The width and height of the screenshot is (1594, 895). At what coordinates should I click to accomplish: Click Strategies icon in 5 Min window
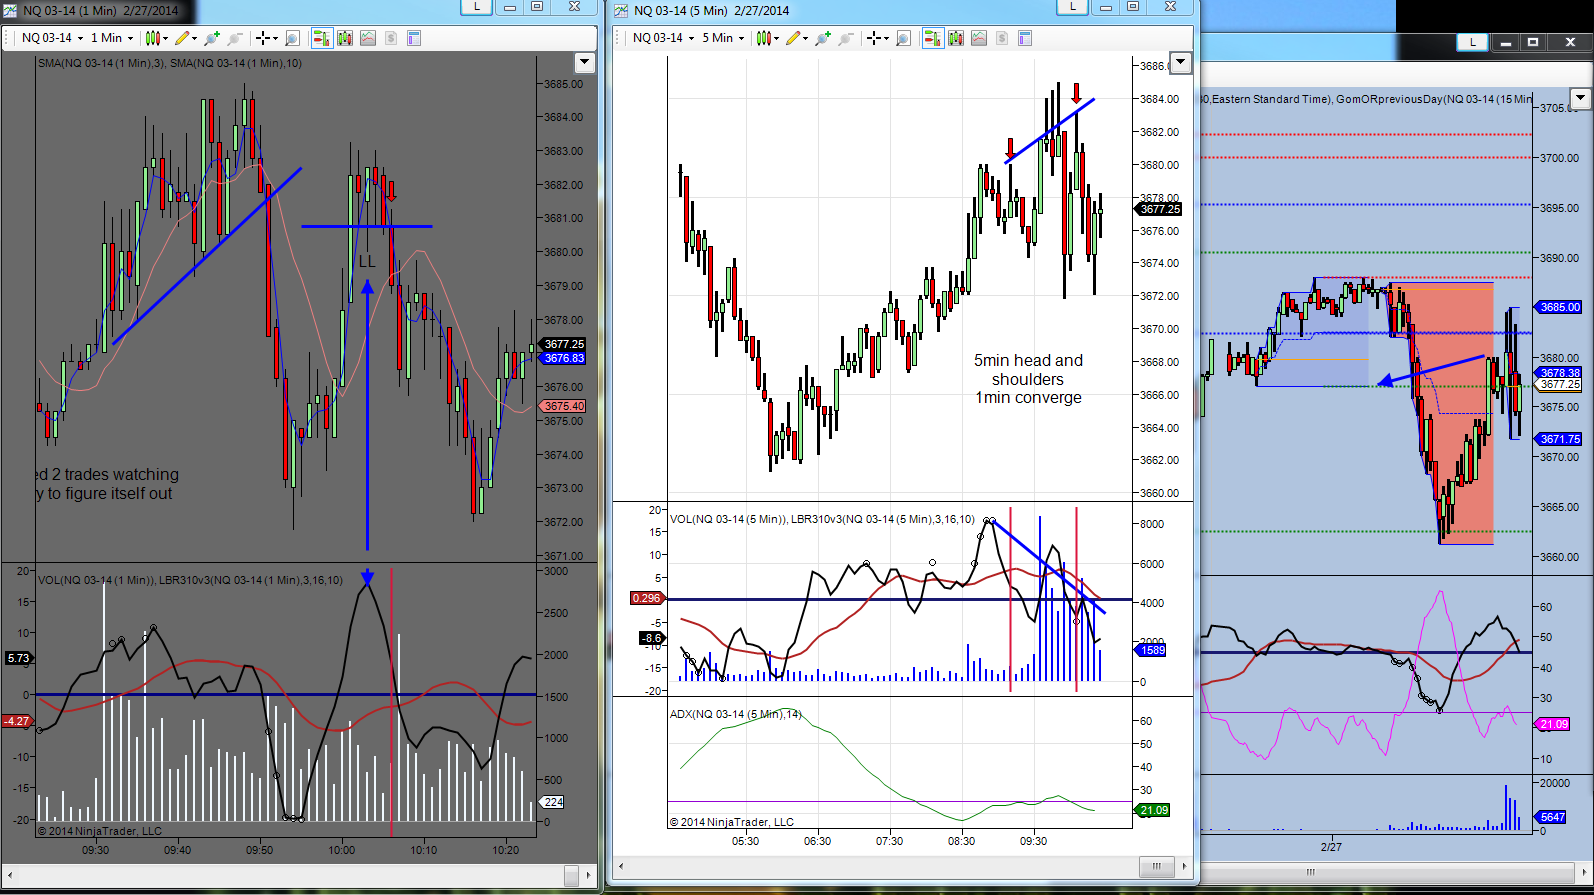[x=1002, y=38]
